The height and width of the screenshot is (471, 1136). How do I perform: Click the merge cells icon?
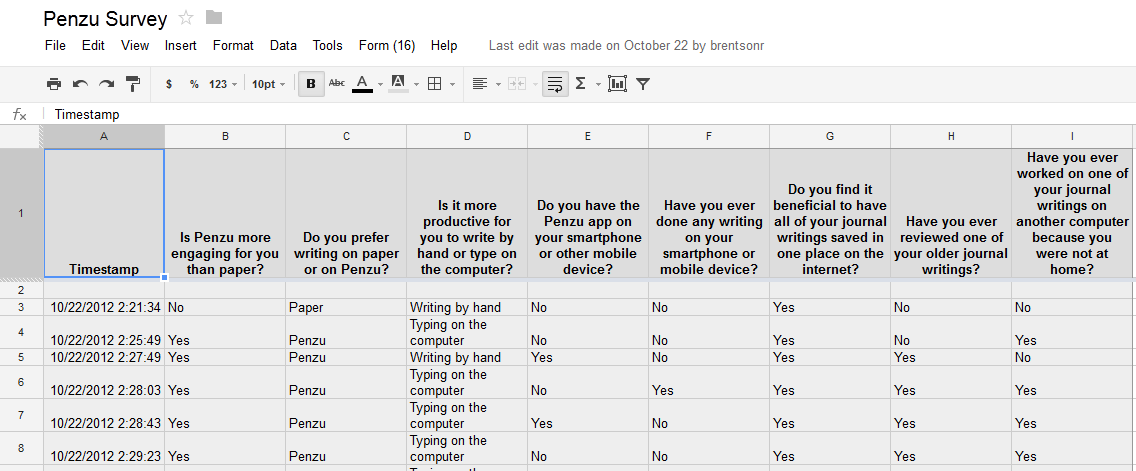[517, 84]
